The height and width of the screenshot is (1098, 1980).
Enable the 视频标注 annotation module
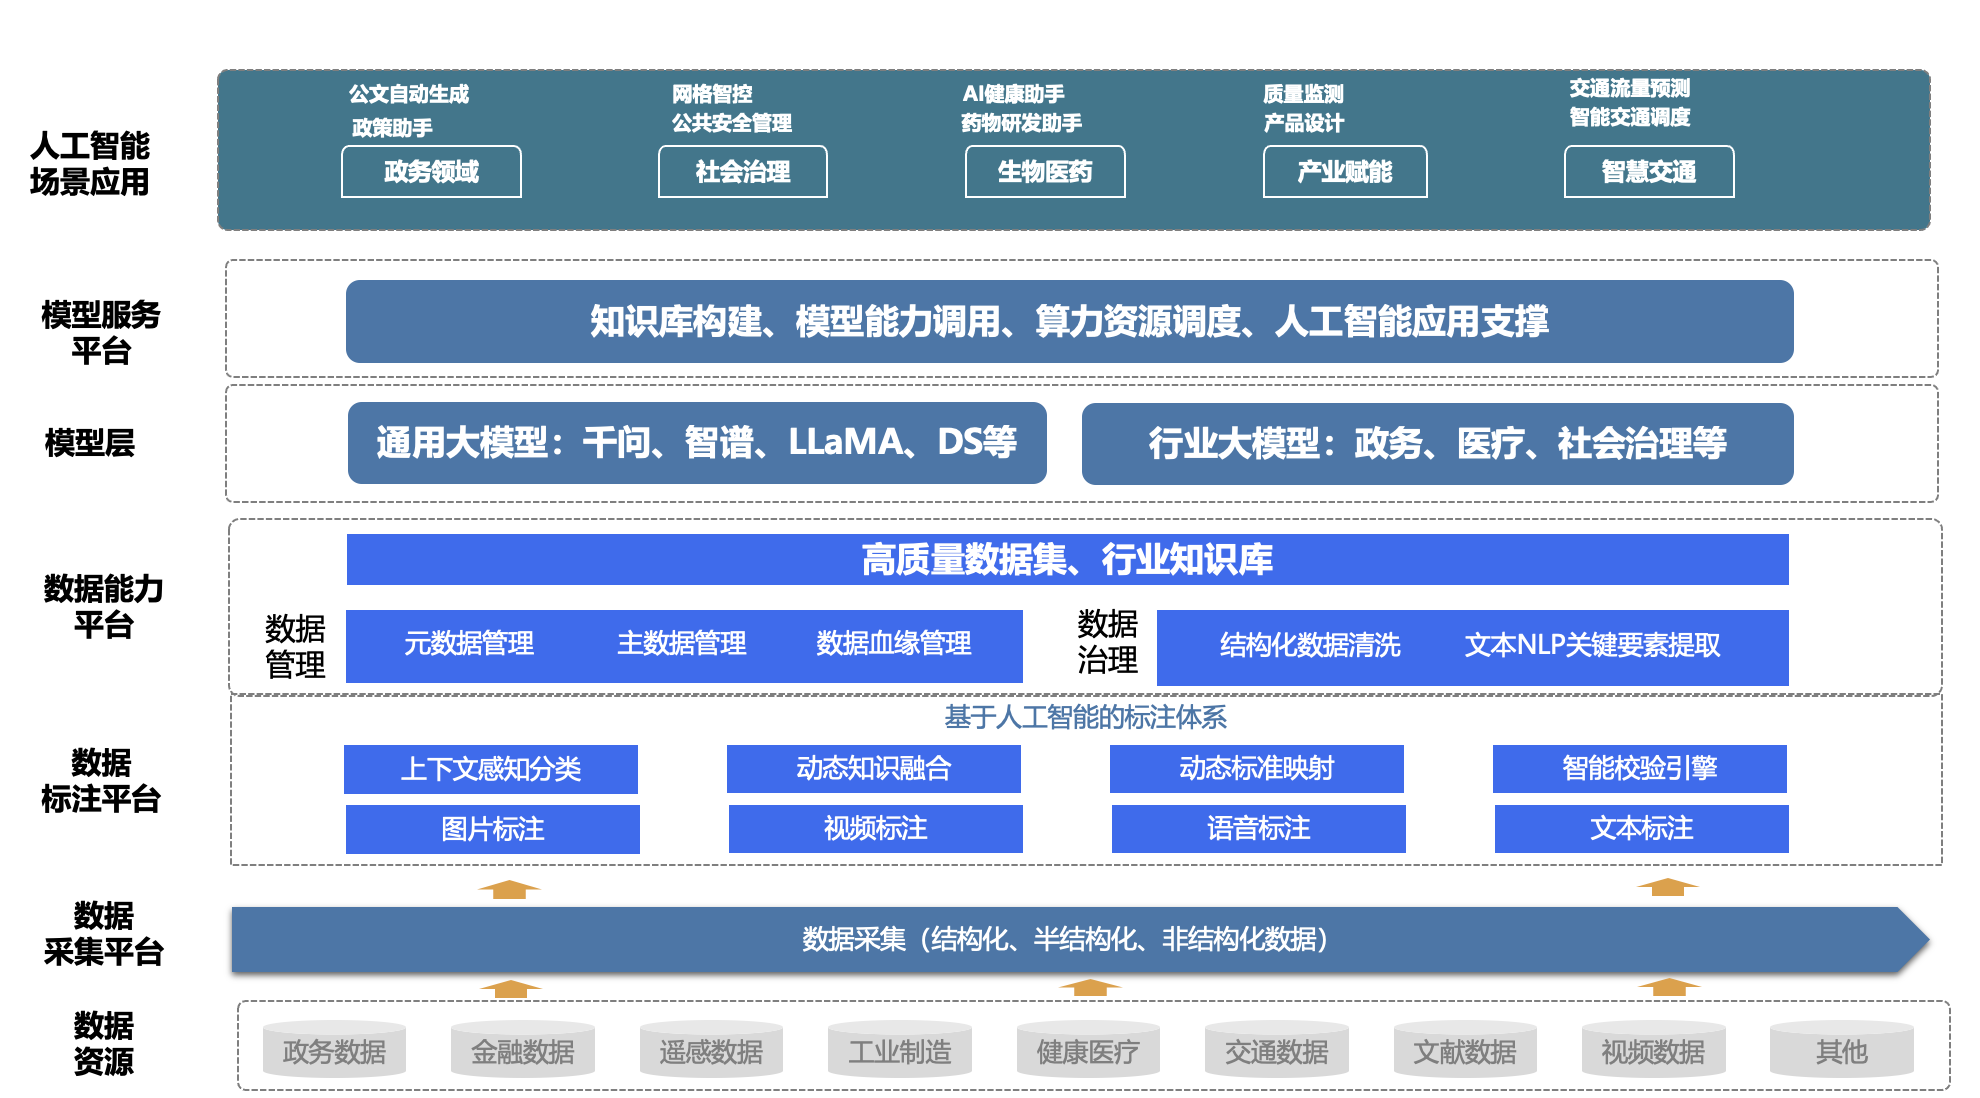(x=873, y=828)
